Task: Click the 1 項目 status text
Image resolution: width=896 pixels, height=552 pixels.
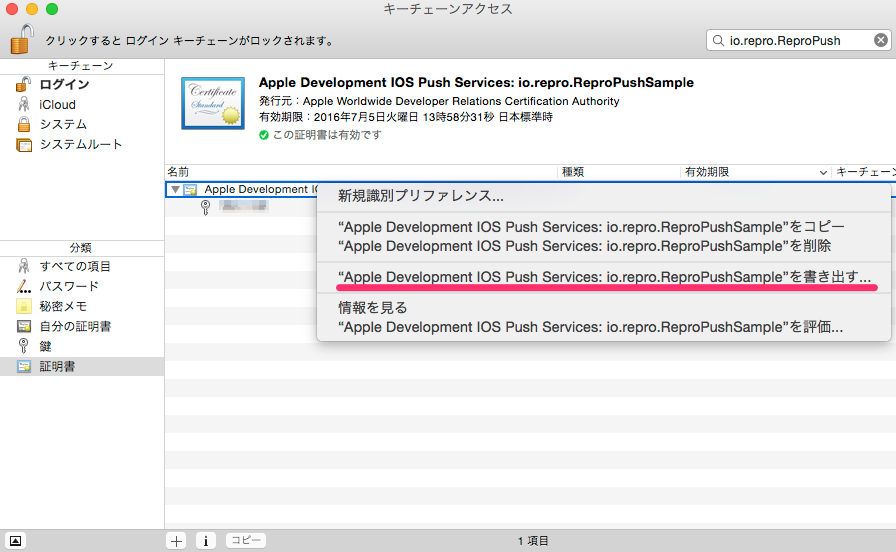Action: click(x=533, y=541)
